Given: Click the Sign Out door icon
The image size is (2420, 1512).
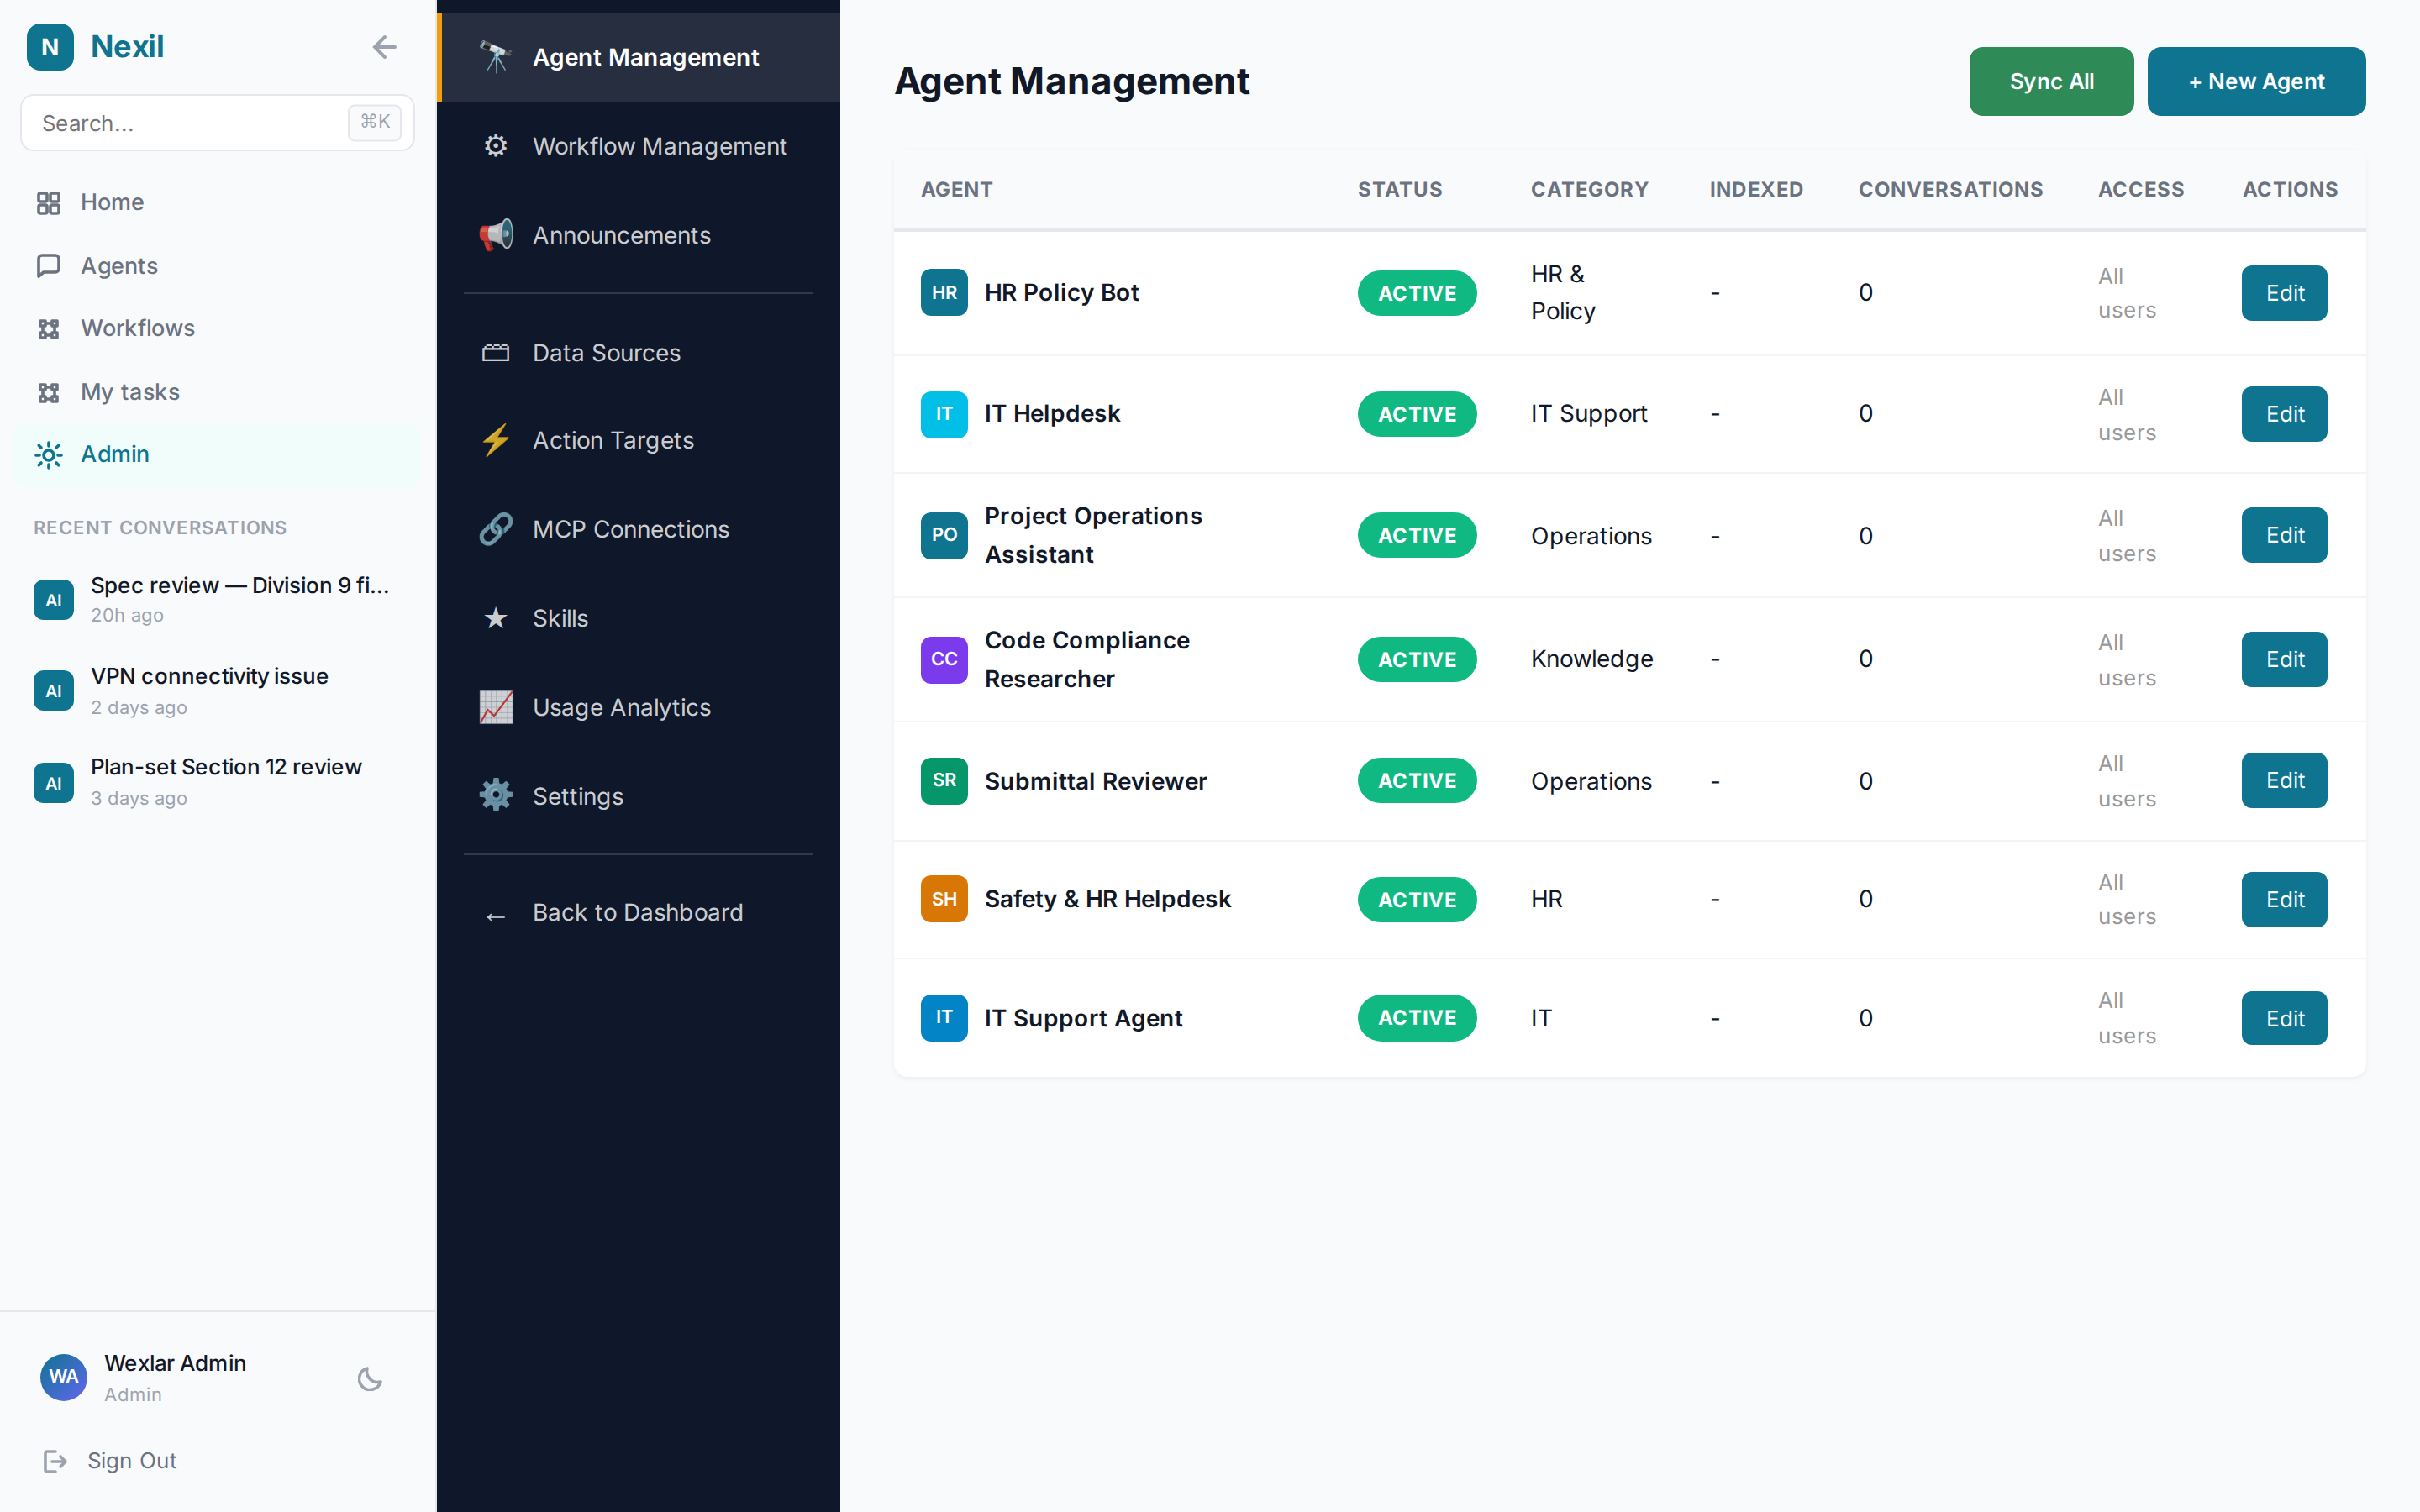Looking at the screenshot, I should pos(55,1461).
